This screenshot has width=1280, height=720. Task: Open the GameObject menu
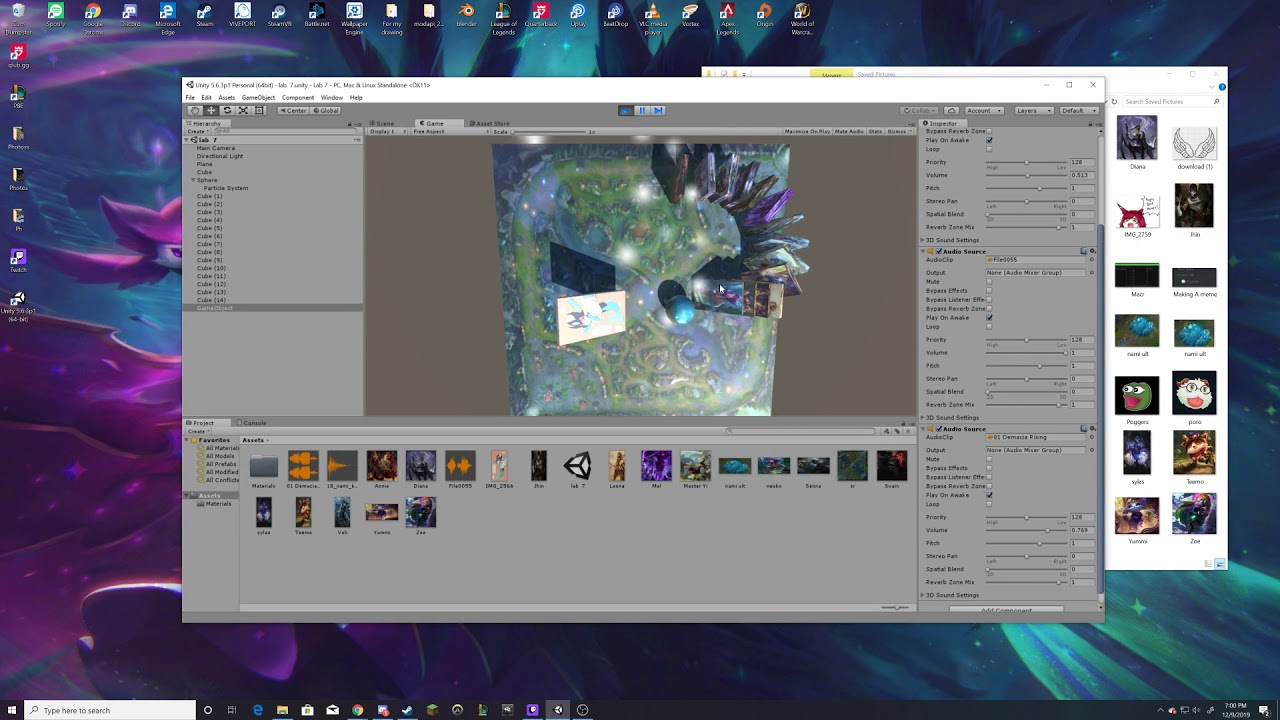point(258,98)
